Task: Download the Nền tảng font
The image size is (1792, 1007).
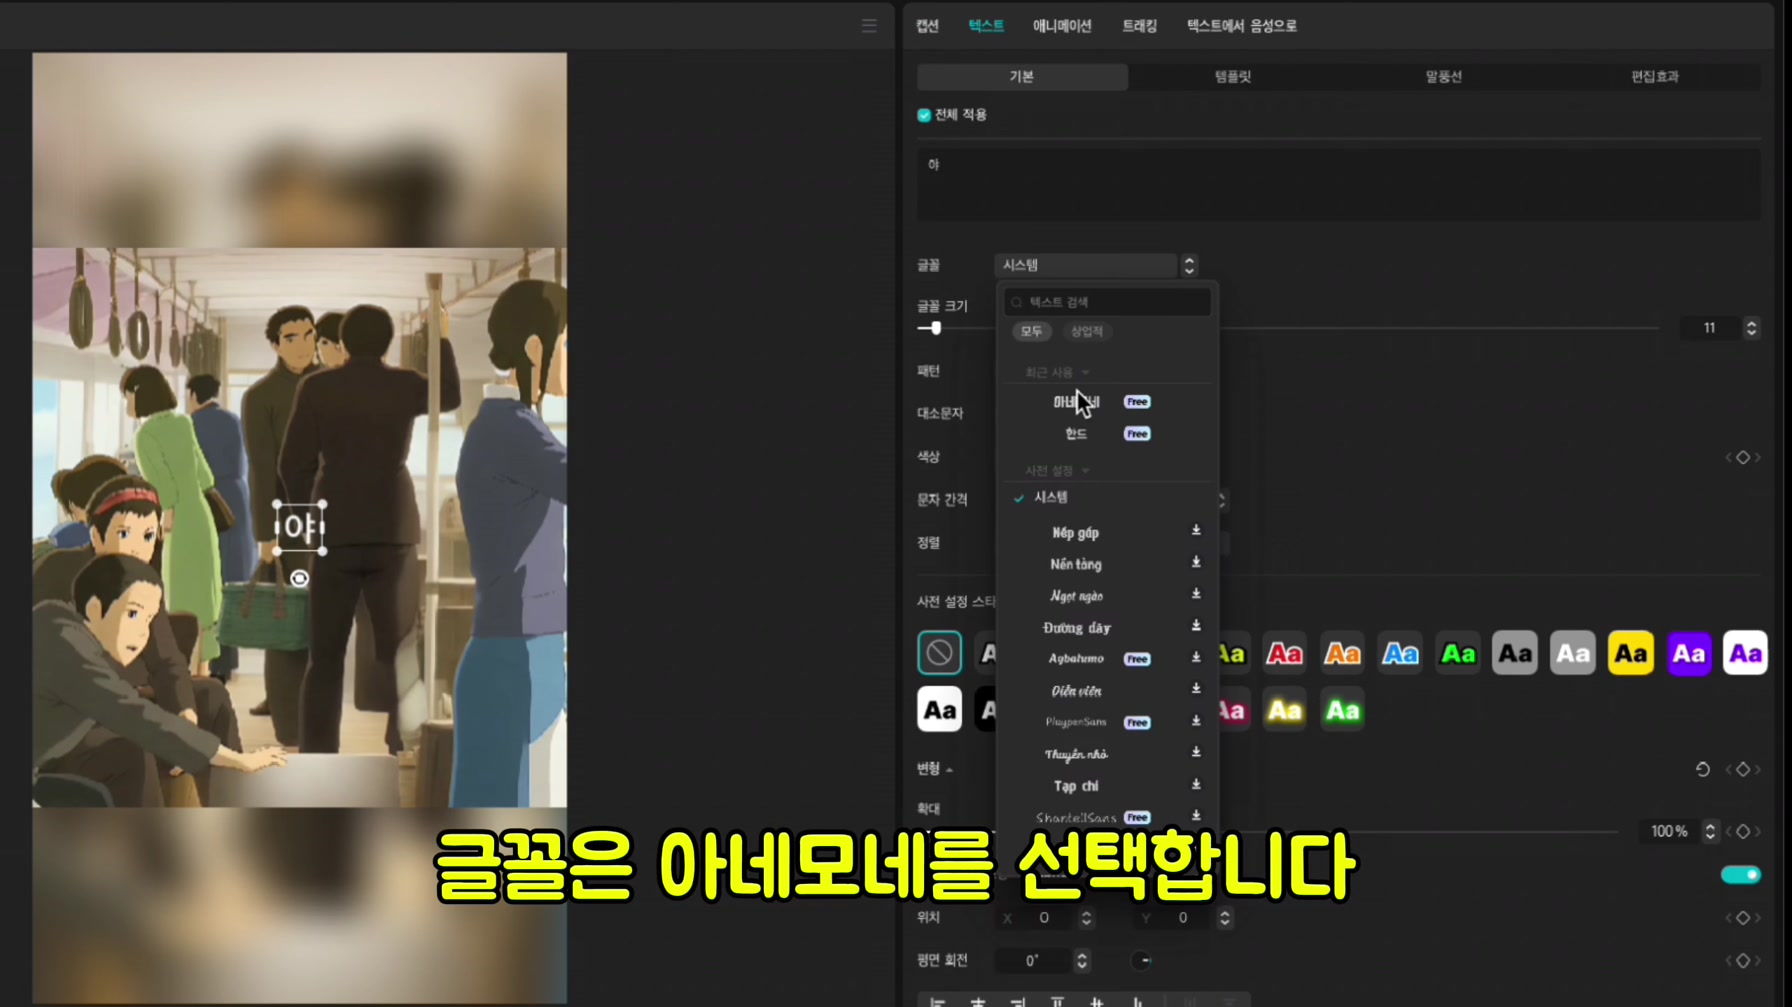Action: [1196, 563]
